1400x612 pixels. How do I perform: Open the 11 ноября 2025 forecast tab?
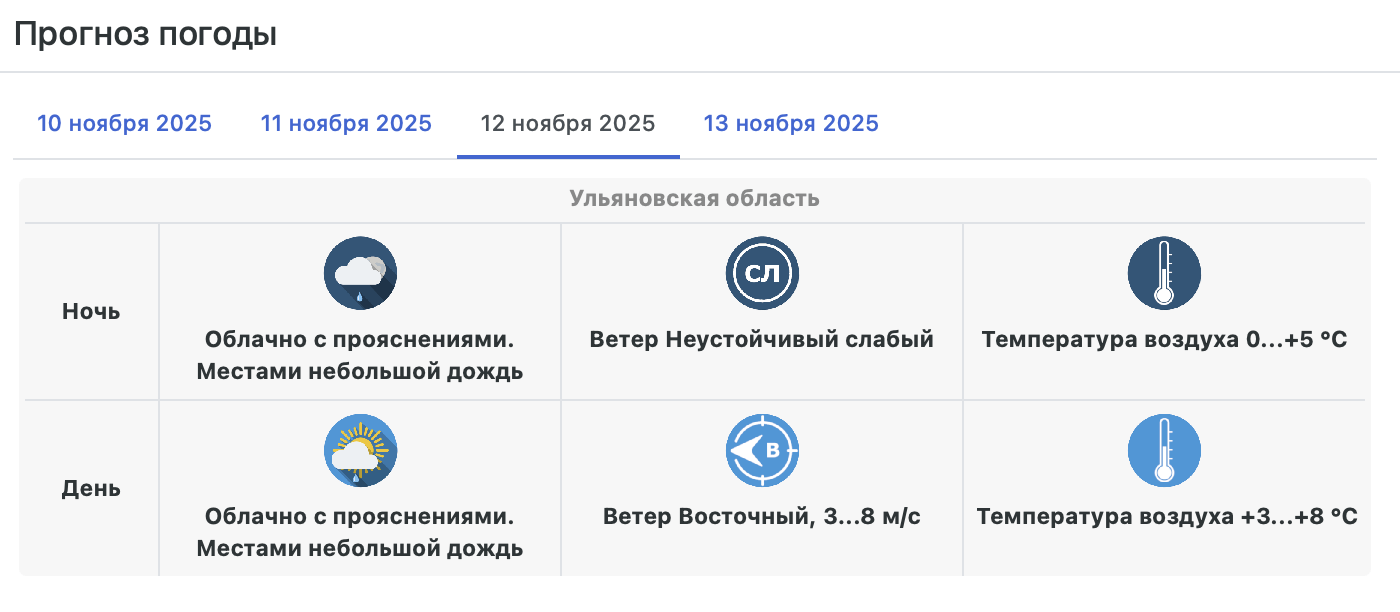click(x=346, y=124)
